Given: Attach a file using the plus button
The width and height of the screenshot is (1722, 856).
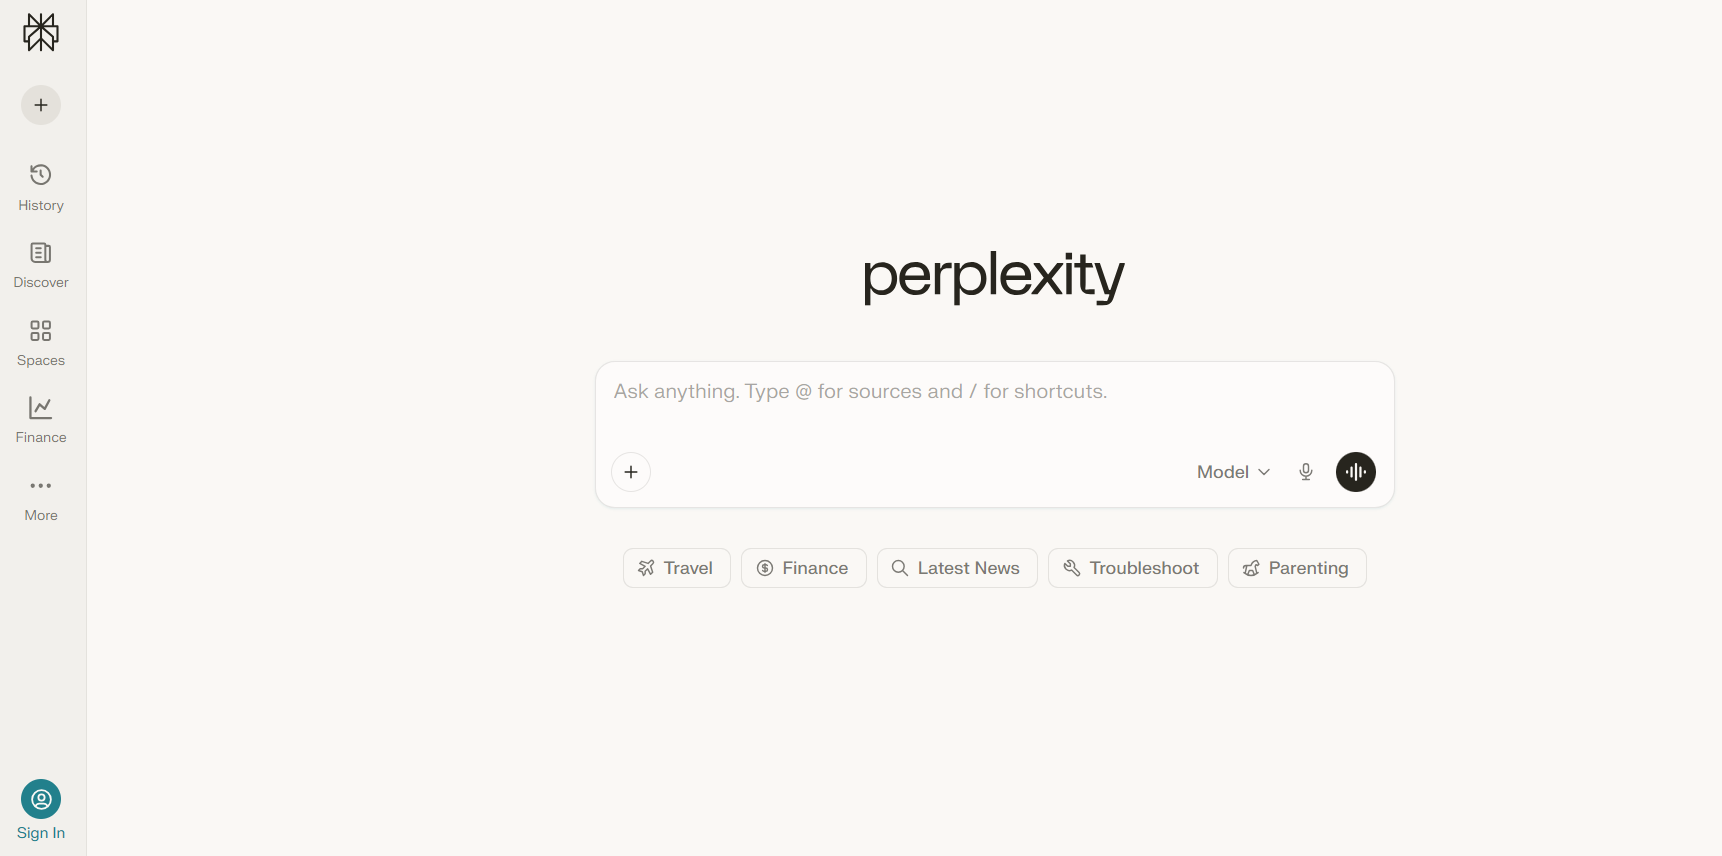Looking at the screenshot, I should (x=630, y=471).
